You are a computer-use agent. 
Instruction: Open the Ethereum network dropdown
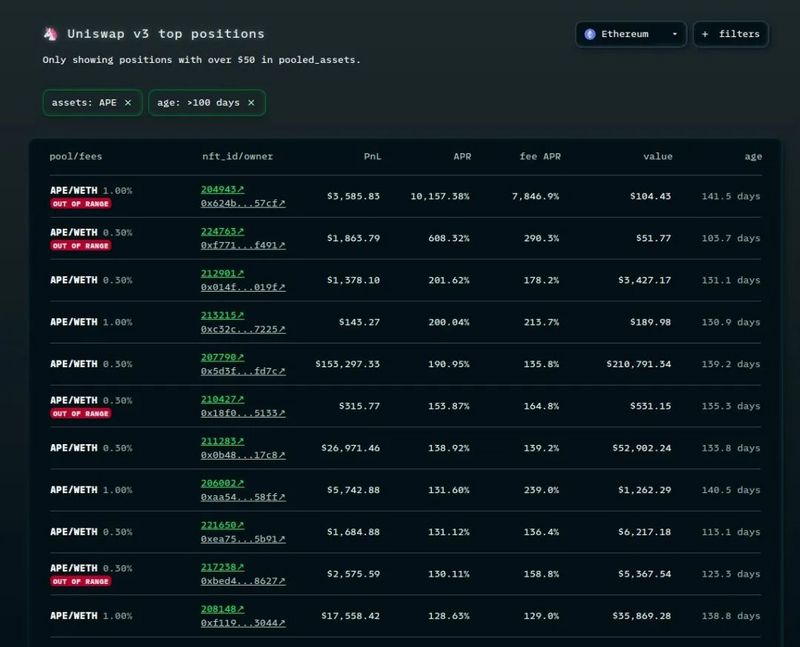630,34
